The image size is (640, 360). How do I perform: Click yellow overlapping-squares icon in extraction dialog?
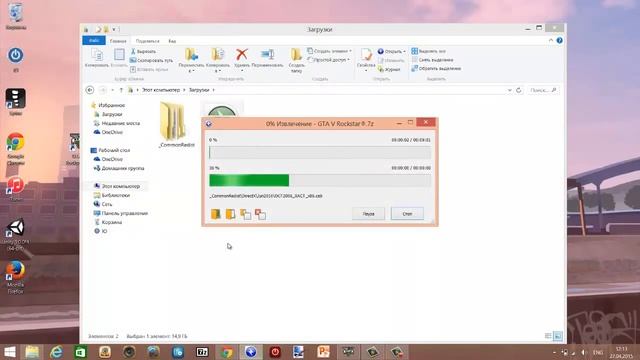pos(245,214)
